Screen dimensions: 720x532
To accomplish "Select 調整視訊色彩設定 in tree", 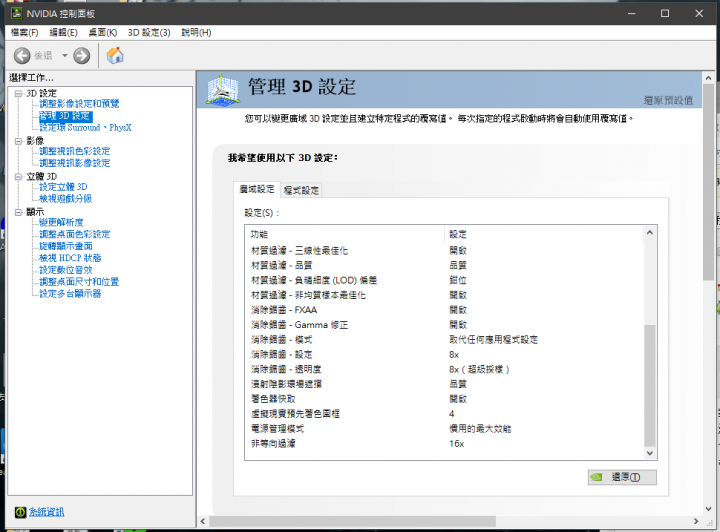I will point(74,151).
